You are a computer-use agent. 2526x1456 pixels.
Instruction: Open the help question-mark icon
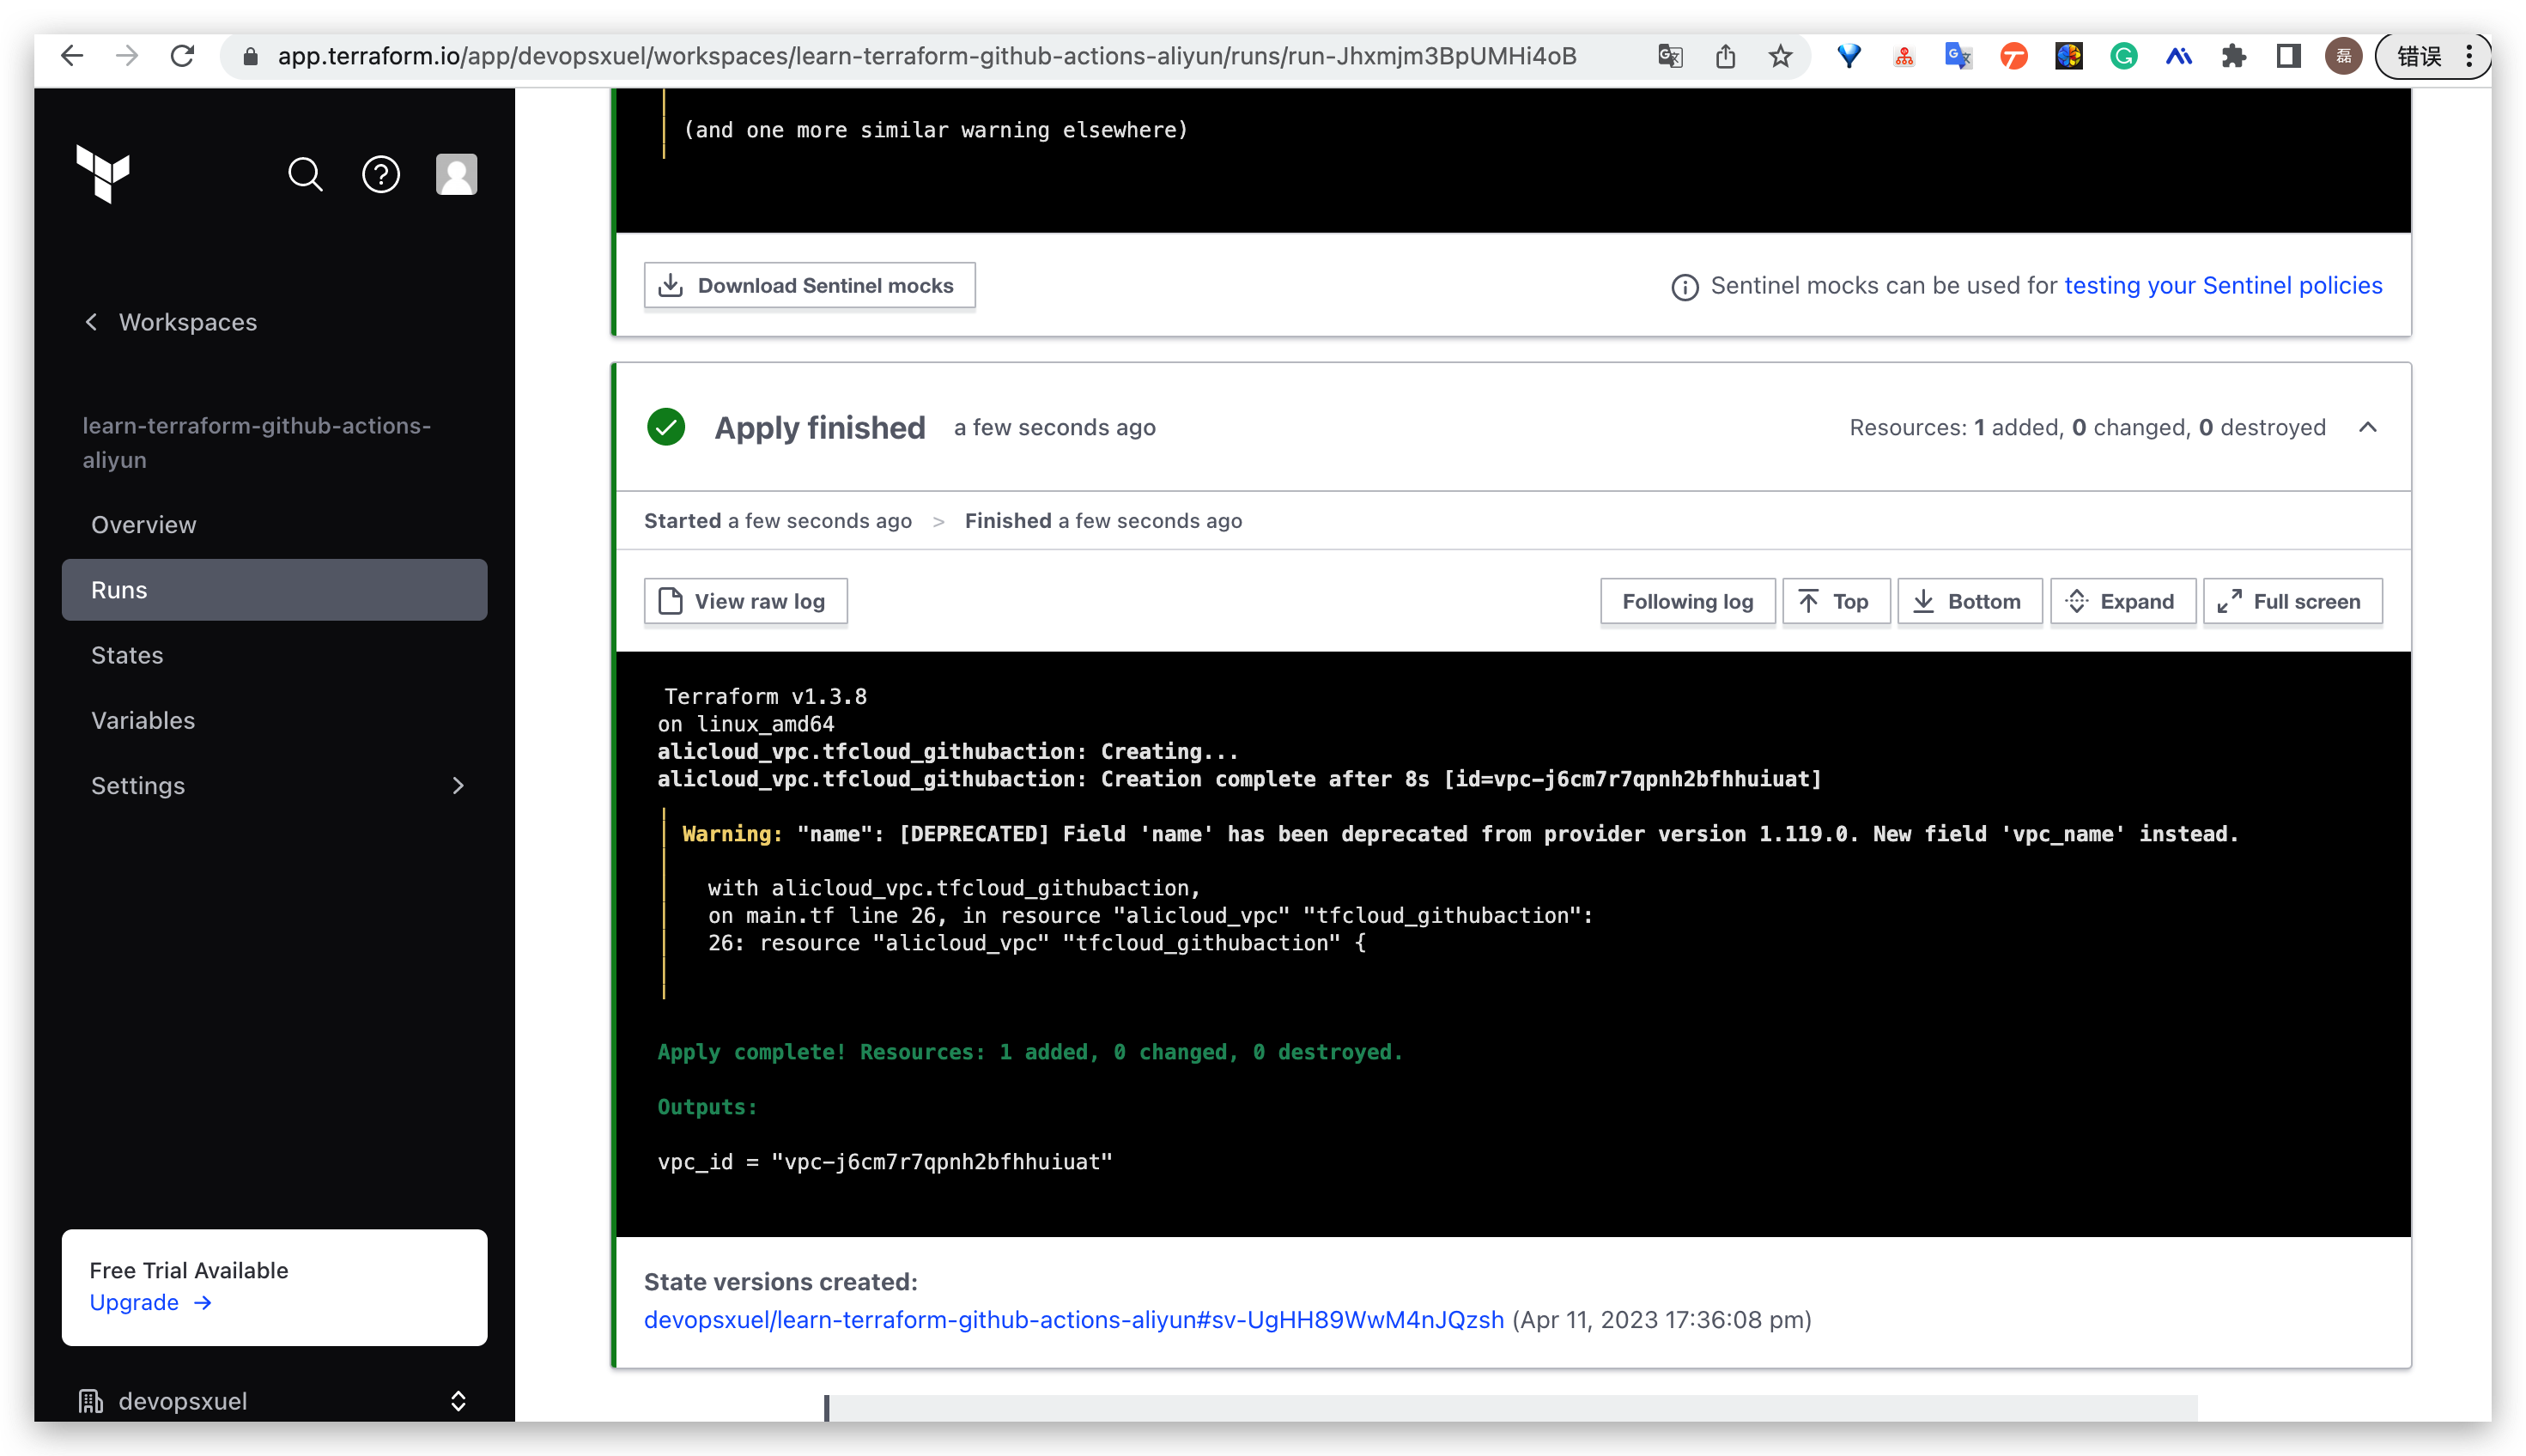tap(380, 175)
